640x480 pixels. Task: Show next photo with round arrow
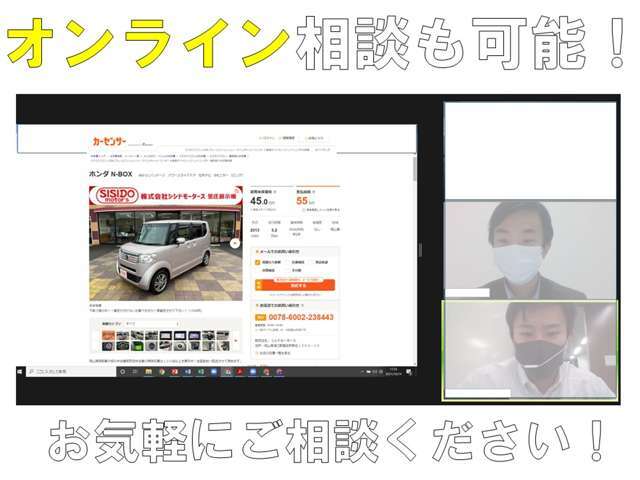pos(235,243)
